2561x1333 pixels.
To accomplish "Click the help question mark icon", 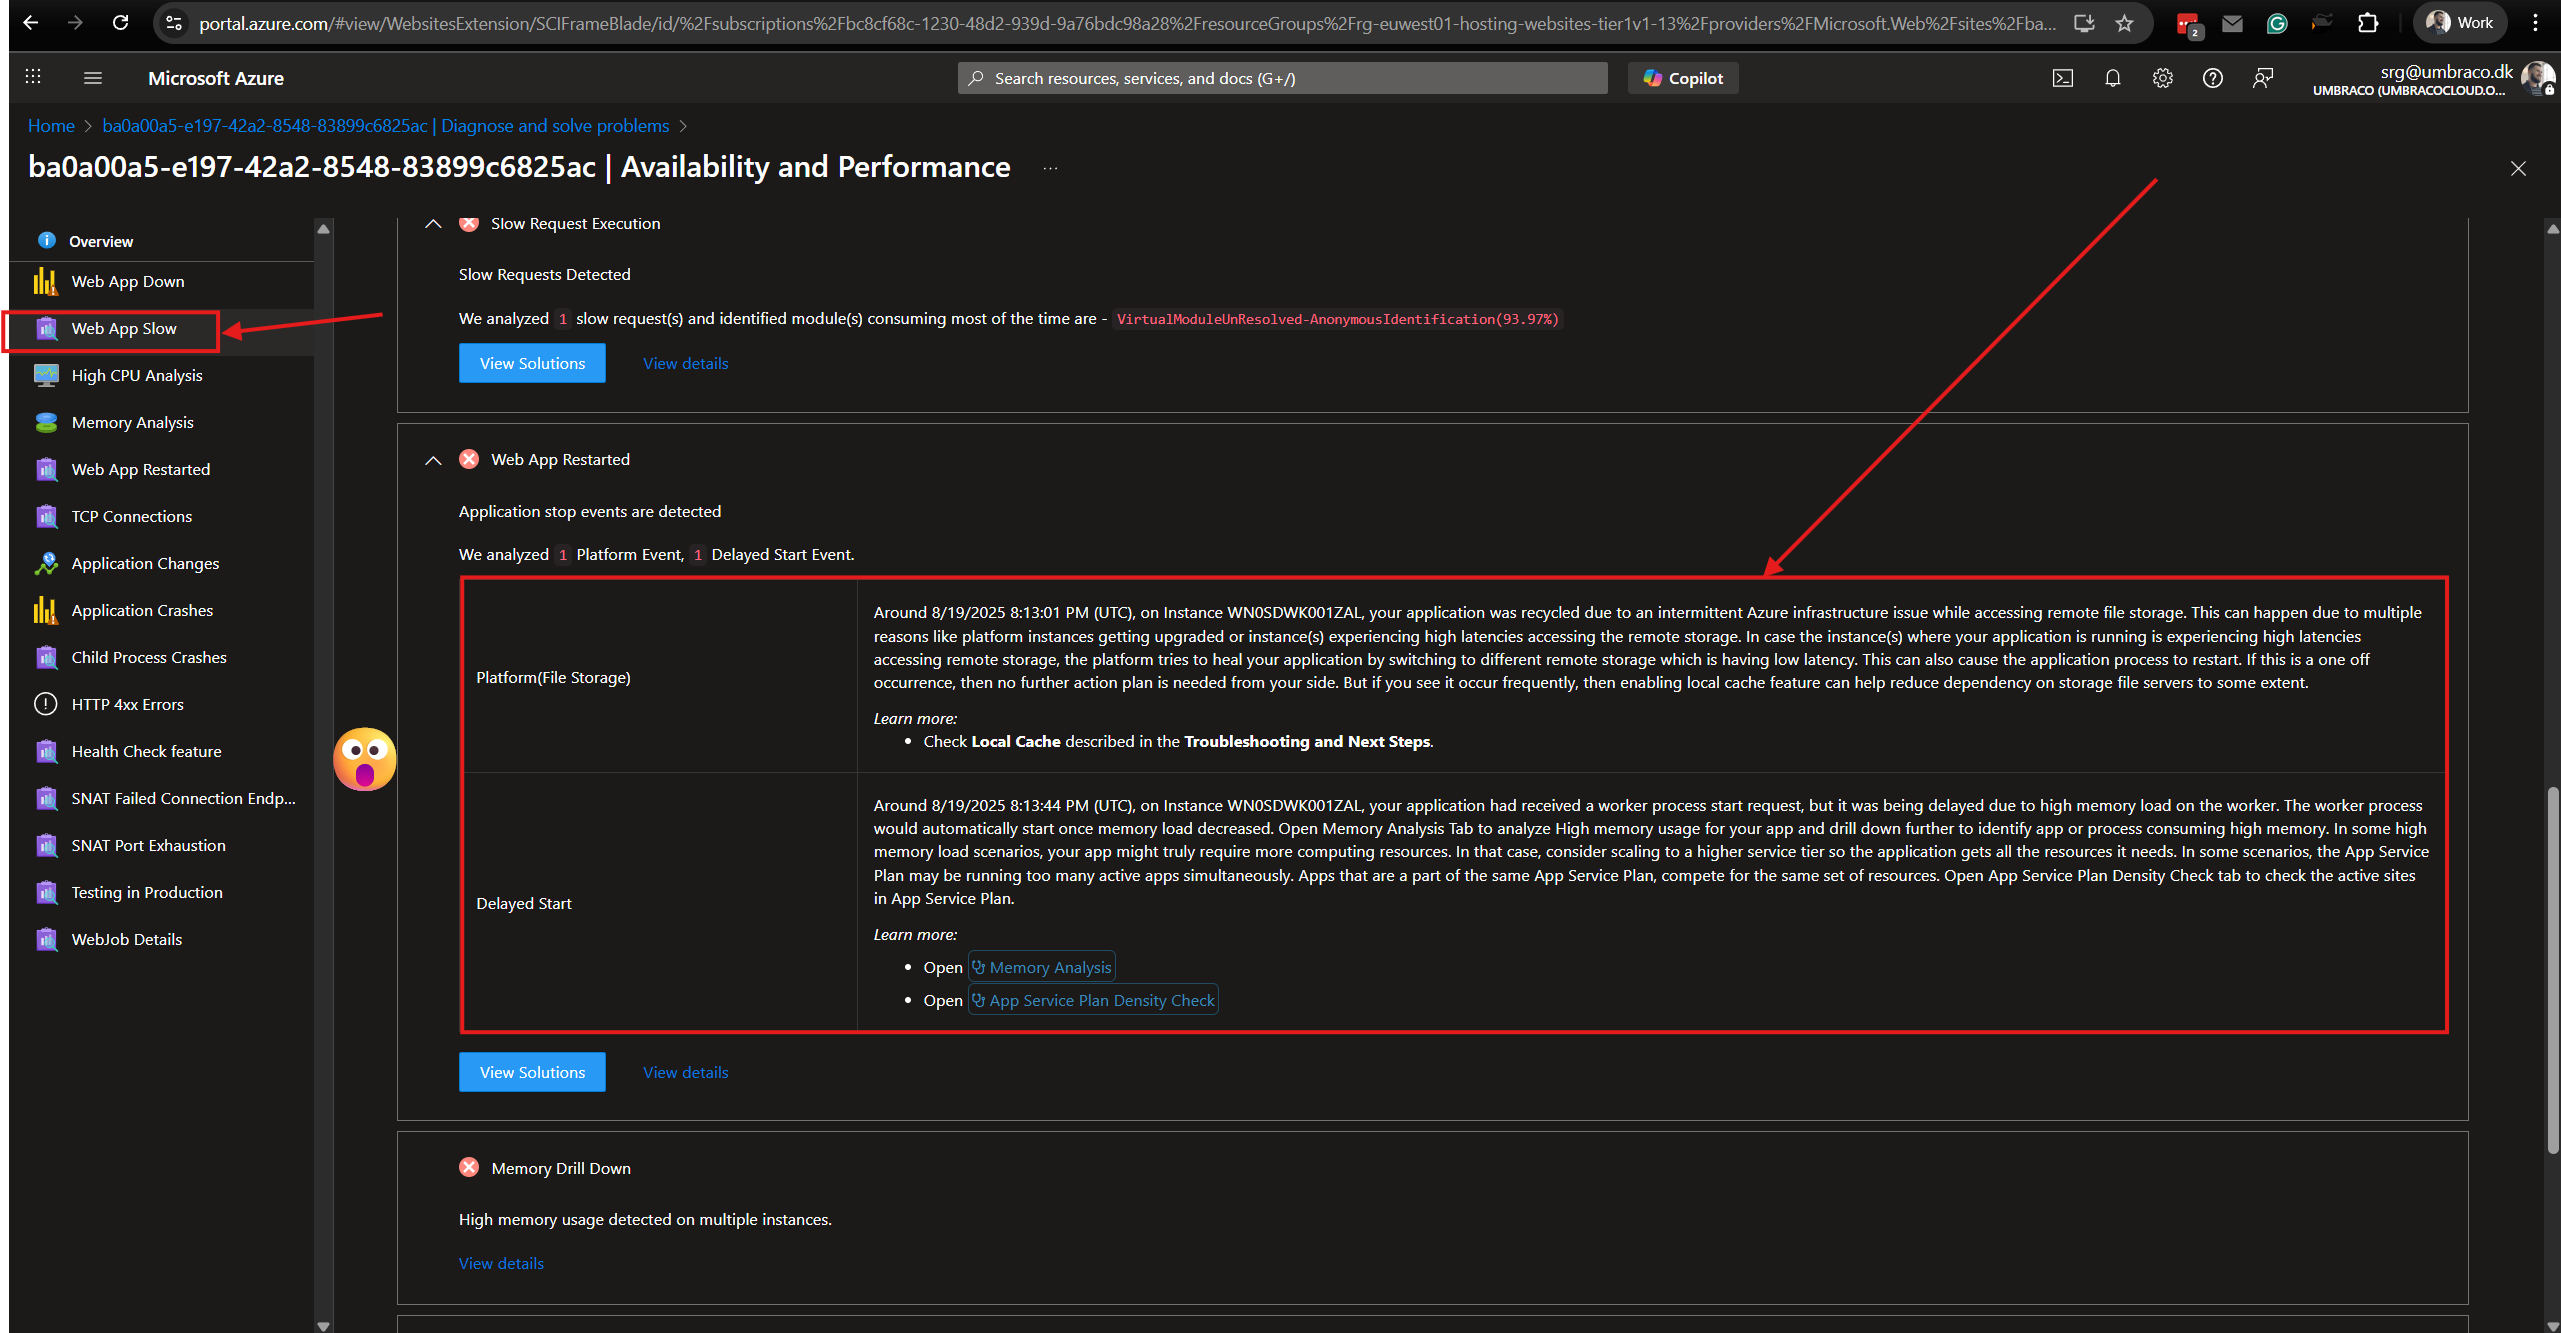I will (x=2212, y=78).
